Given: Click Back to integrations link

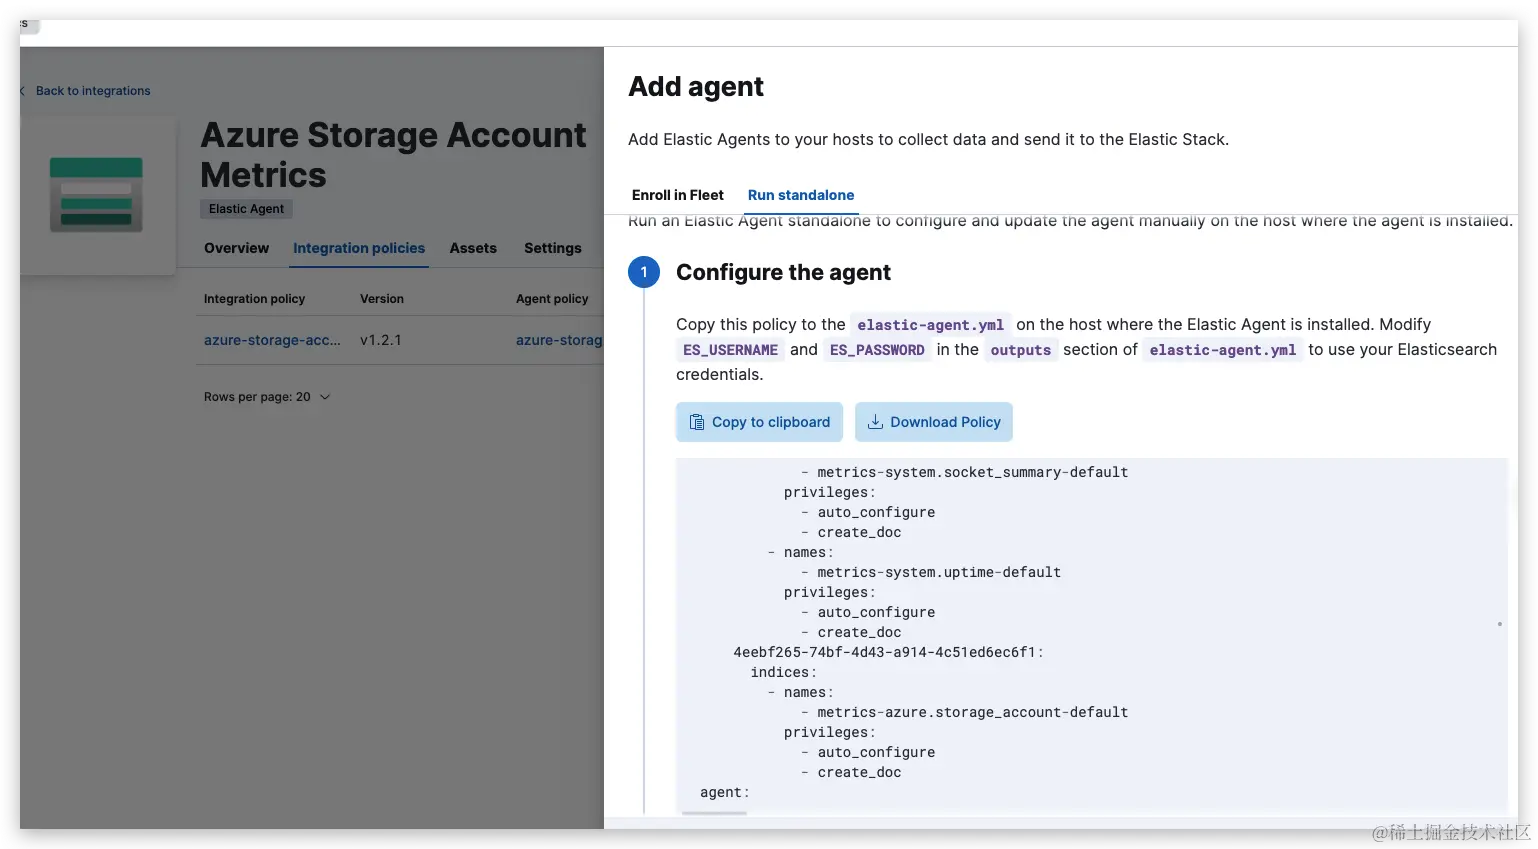Looking at the screenshot, I should (93, 91).
